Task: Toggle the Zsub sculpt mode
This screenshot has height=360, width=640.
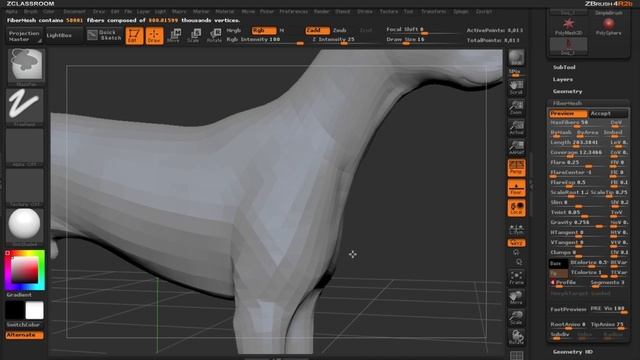Action: click(x=340, y=31)
